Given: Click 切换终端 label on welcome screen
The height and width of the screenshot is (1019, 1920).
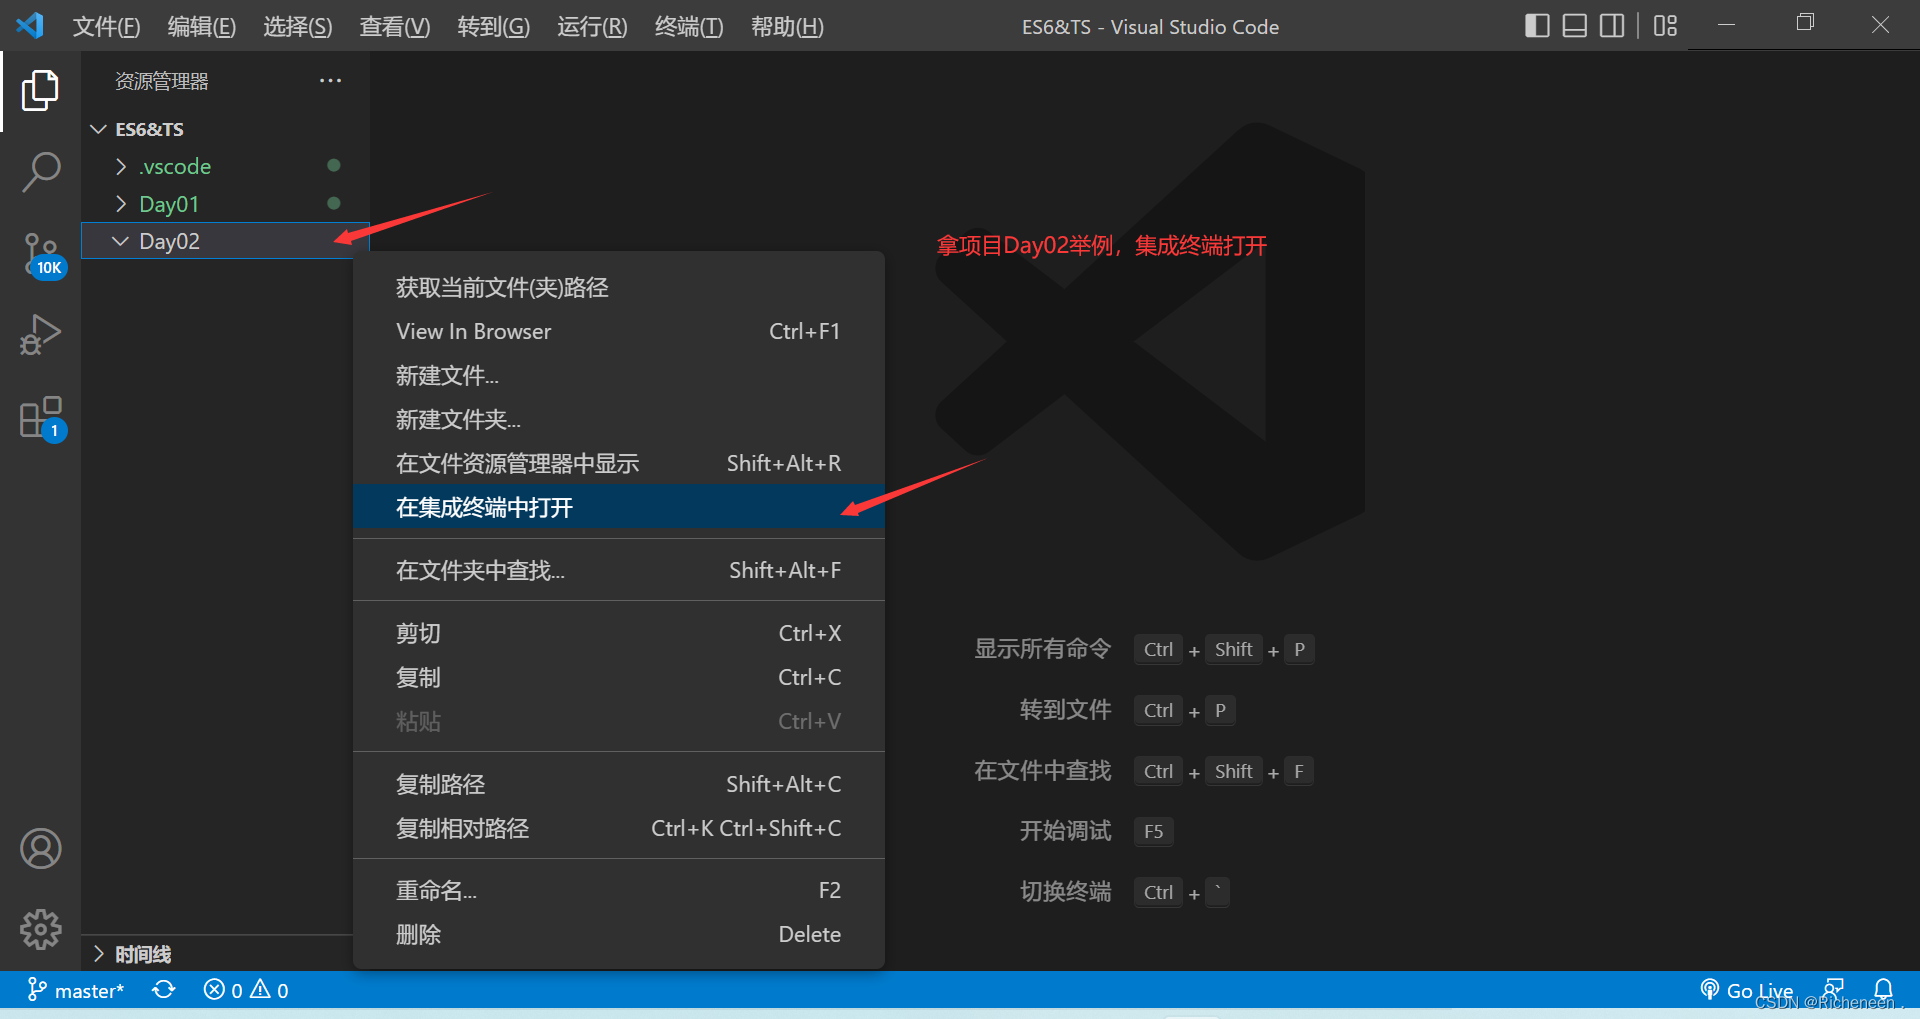Looking at the screenshot, I should coord(1065,892).
